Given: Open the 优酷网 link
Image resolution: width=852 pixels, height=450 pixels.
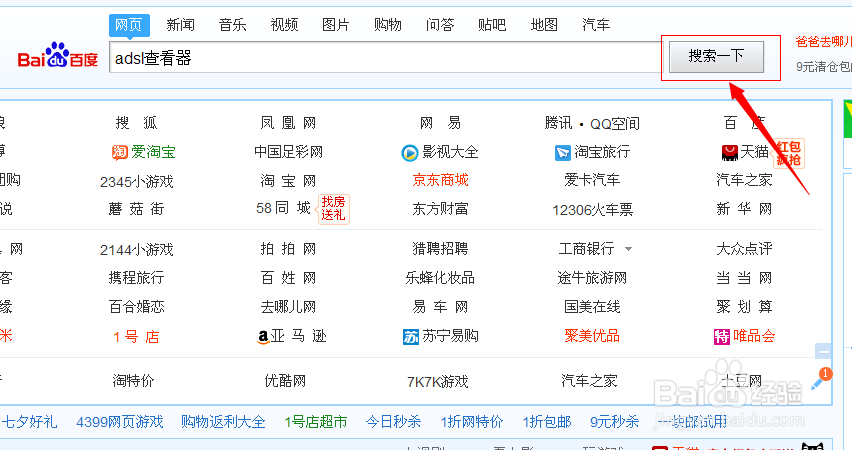Looking at the screenshot, I should 285,380.
